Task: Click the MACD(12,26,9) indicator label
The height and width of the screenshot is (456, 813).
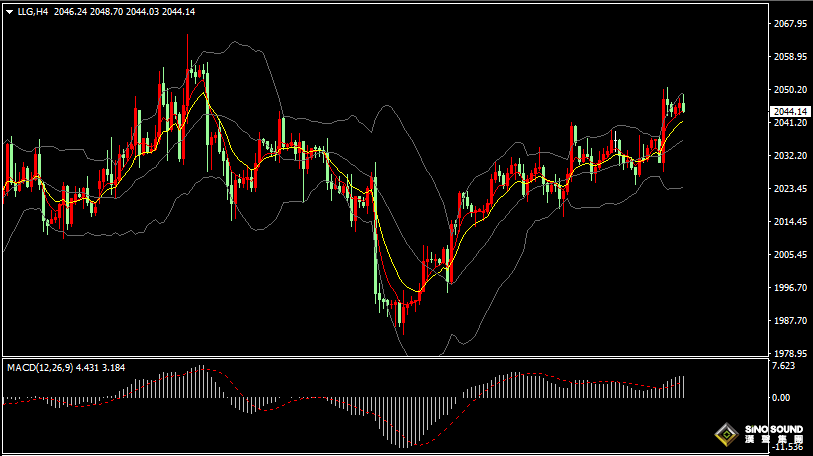Action: 38,367
